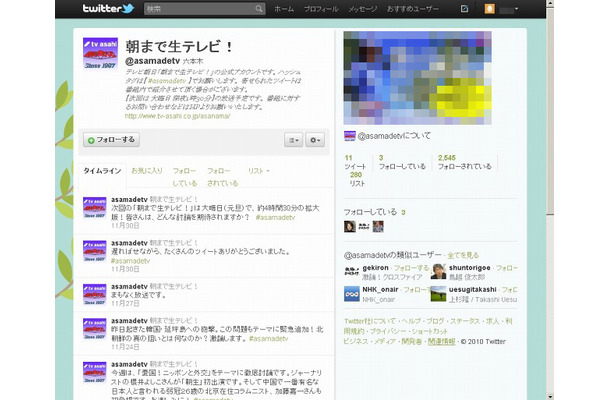Screen dimensions: 610x400
Task: Click NHK_onair user avatar
Action: 352,294
